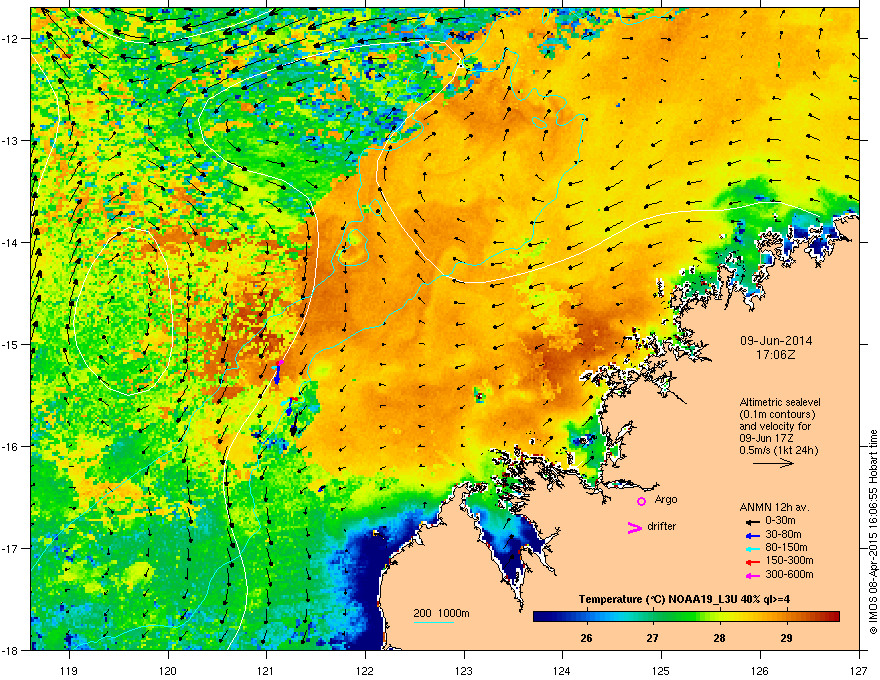Click the temperature color bar
The image size is (880, 680).
point(686,617)
